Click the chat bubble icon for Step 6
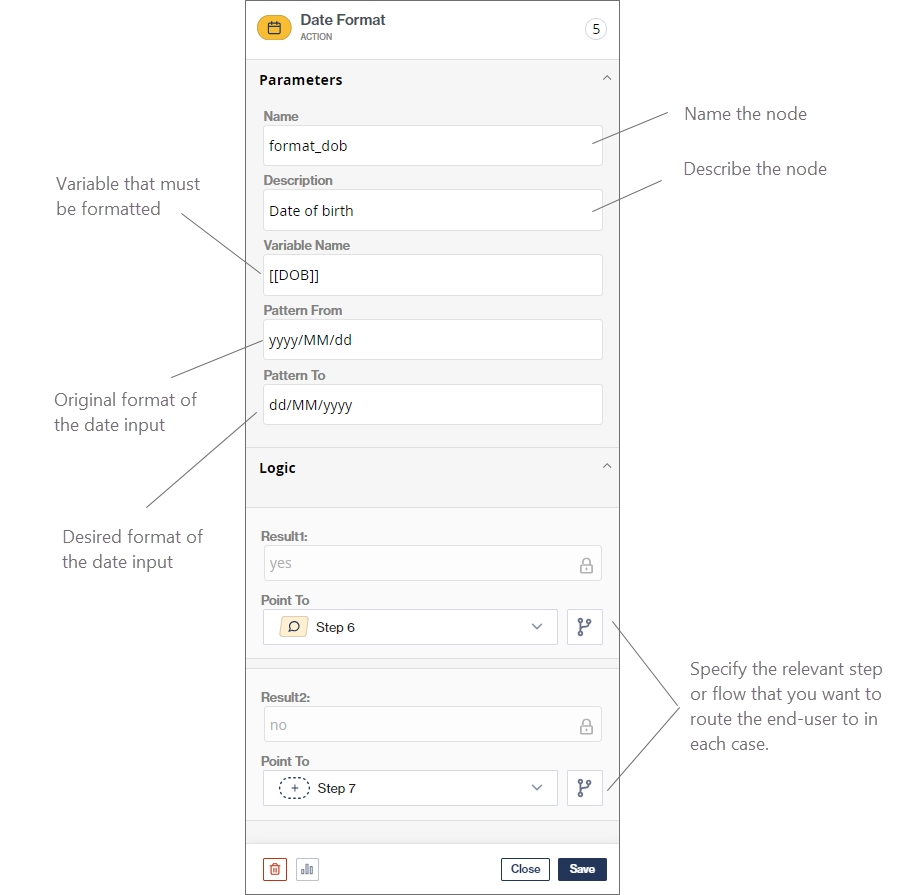Viewport: 906px width, 895px height. [294, 627]
